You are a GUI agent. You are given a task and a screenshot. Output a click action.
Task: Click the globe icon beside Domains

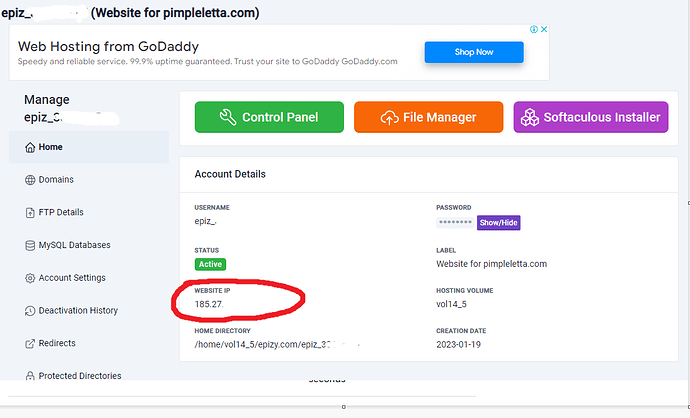[x=29, y=180]
